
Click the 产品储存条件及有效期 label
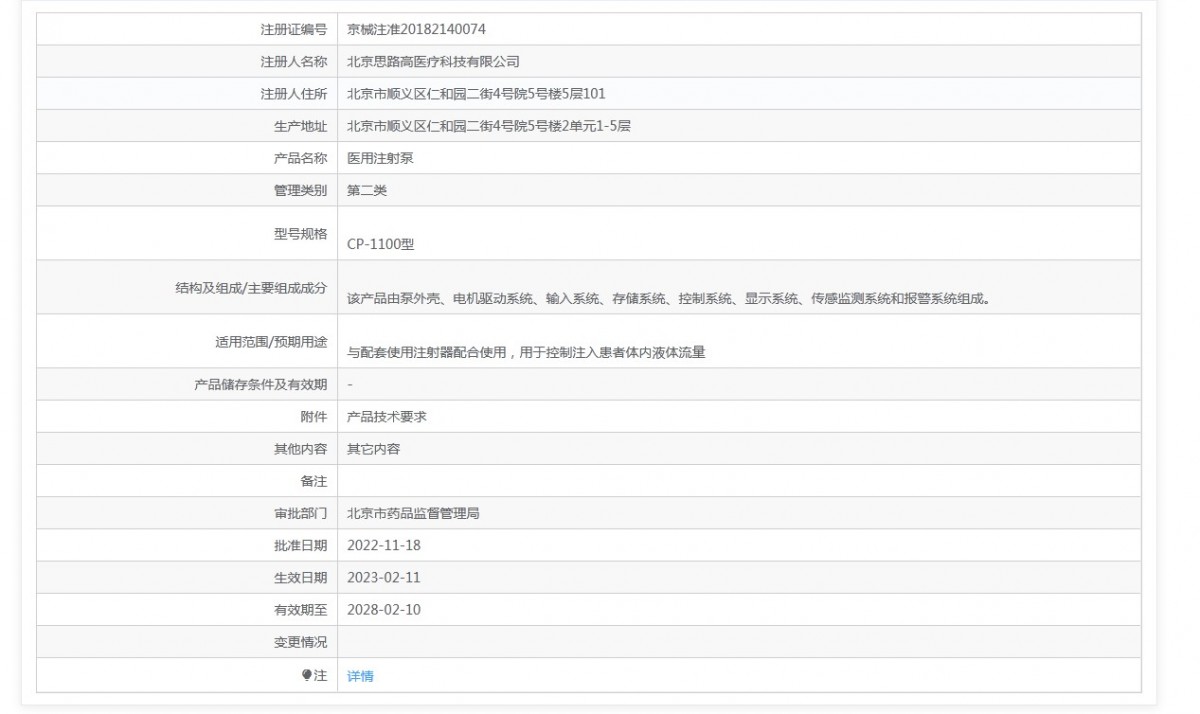pyautogui.click(x=261, y=384)
